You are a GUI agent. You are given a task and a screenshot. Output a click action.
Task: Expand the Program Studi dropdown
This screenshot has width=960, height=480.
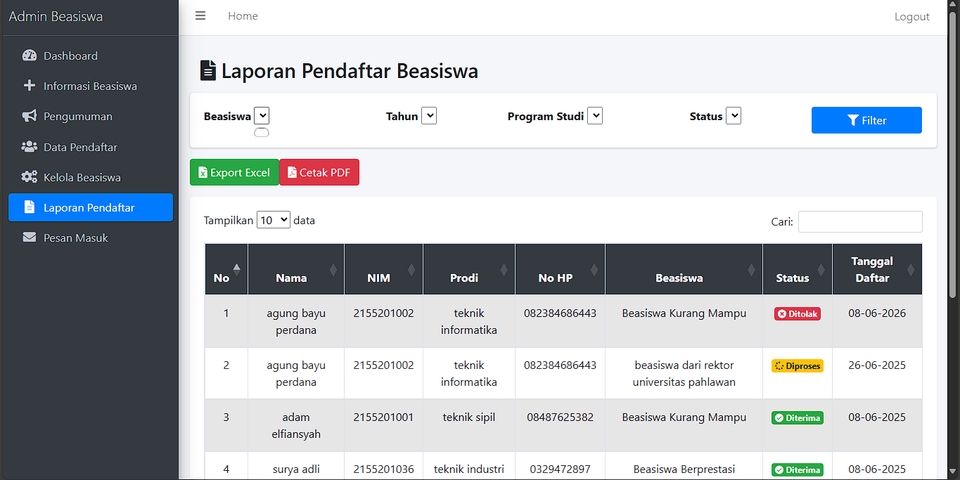(595, 116)
